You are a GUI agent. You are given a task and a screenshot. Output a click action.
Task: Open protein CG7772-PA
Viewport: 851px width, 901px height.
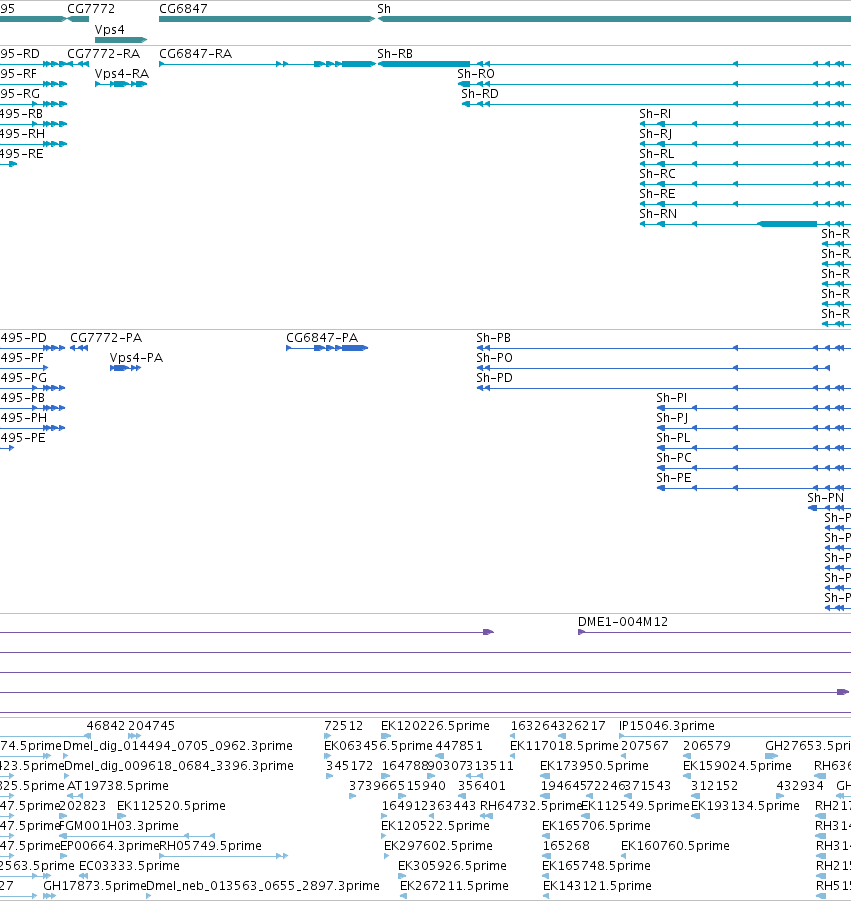106,338
